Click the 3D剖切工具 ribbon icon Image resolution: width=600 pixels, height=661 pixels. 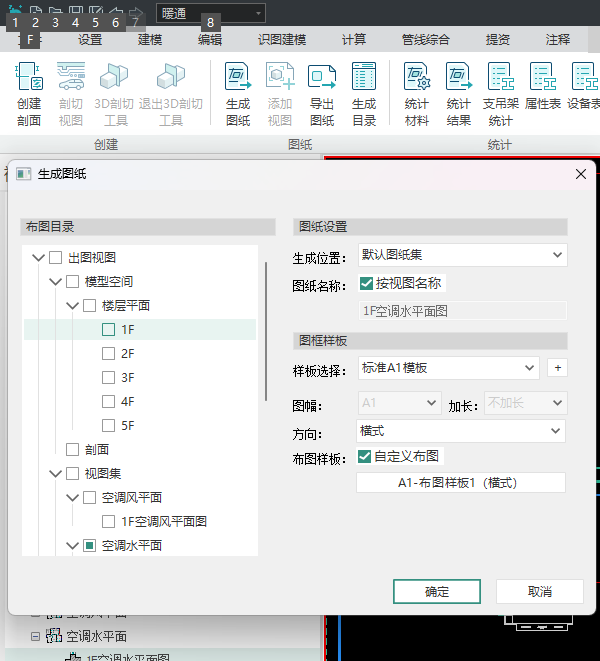click(114, 76)
